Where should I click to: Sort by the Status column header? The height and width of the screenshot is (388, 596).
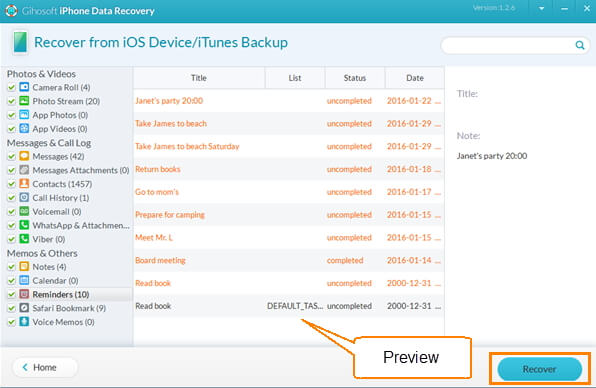pos(355,78)
